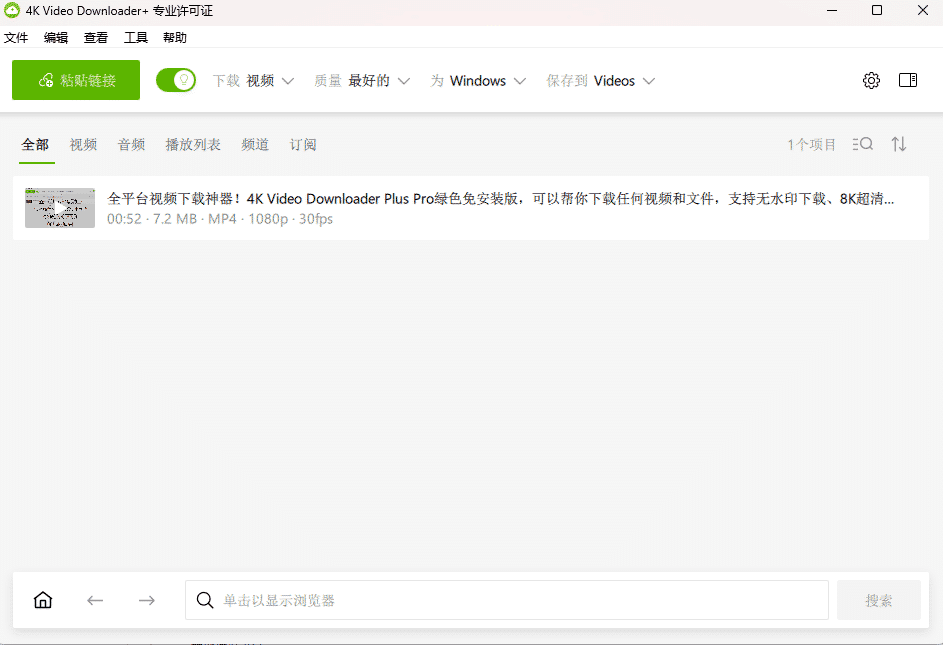The width and height of the screenshot is (943, 645).
Task: Click the forward arrow in browser bar
Action: (x=147, y=600)
